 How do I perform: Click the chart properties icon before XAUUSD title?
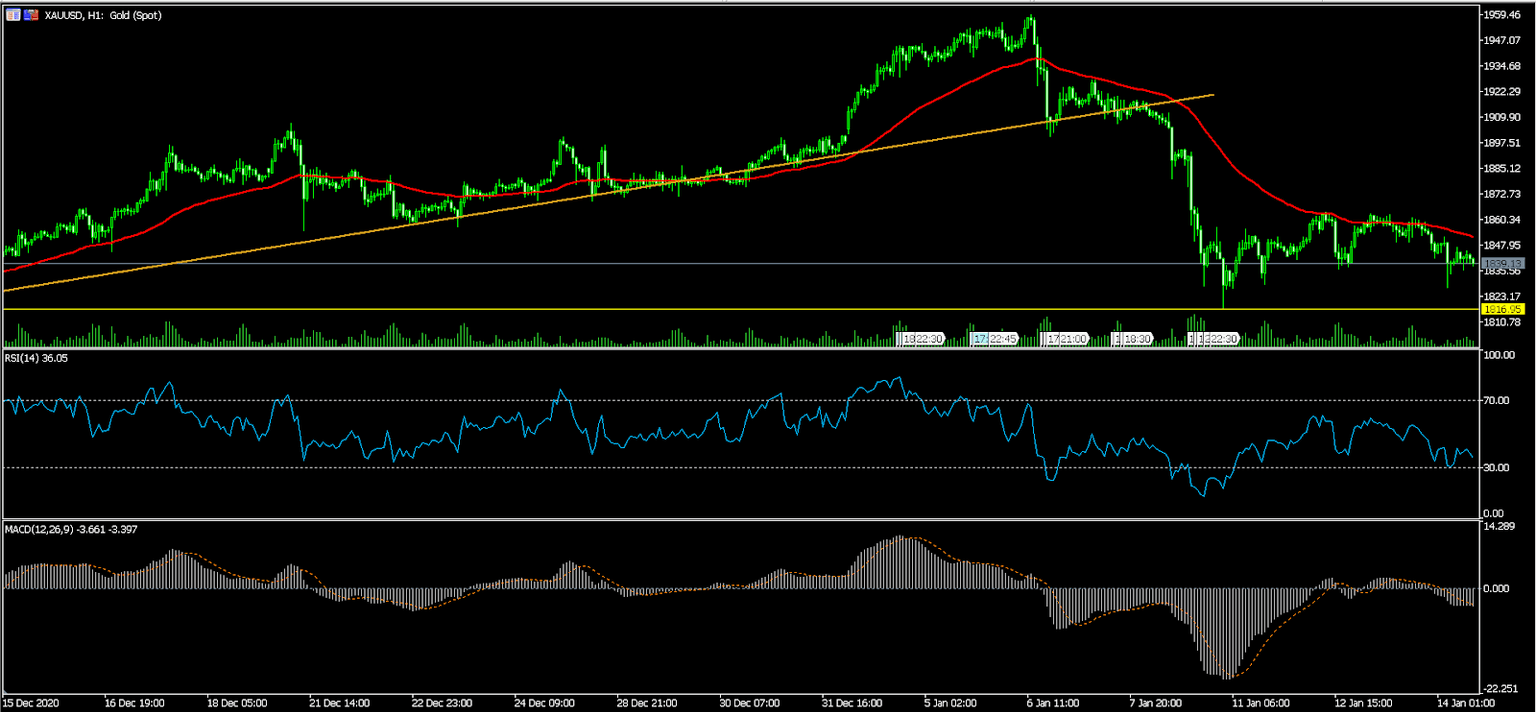pos(13,14)
